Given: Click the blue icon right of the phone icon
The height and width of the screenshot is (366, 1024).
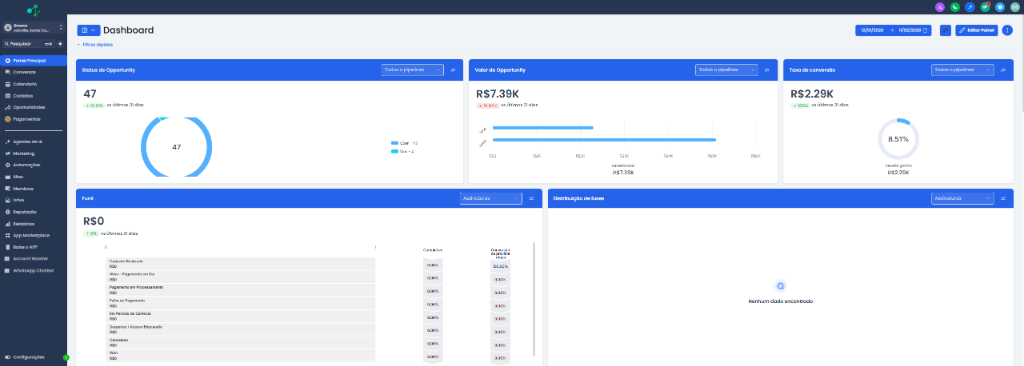Looking at the screenshot, I should 970,7.
